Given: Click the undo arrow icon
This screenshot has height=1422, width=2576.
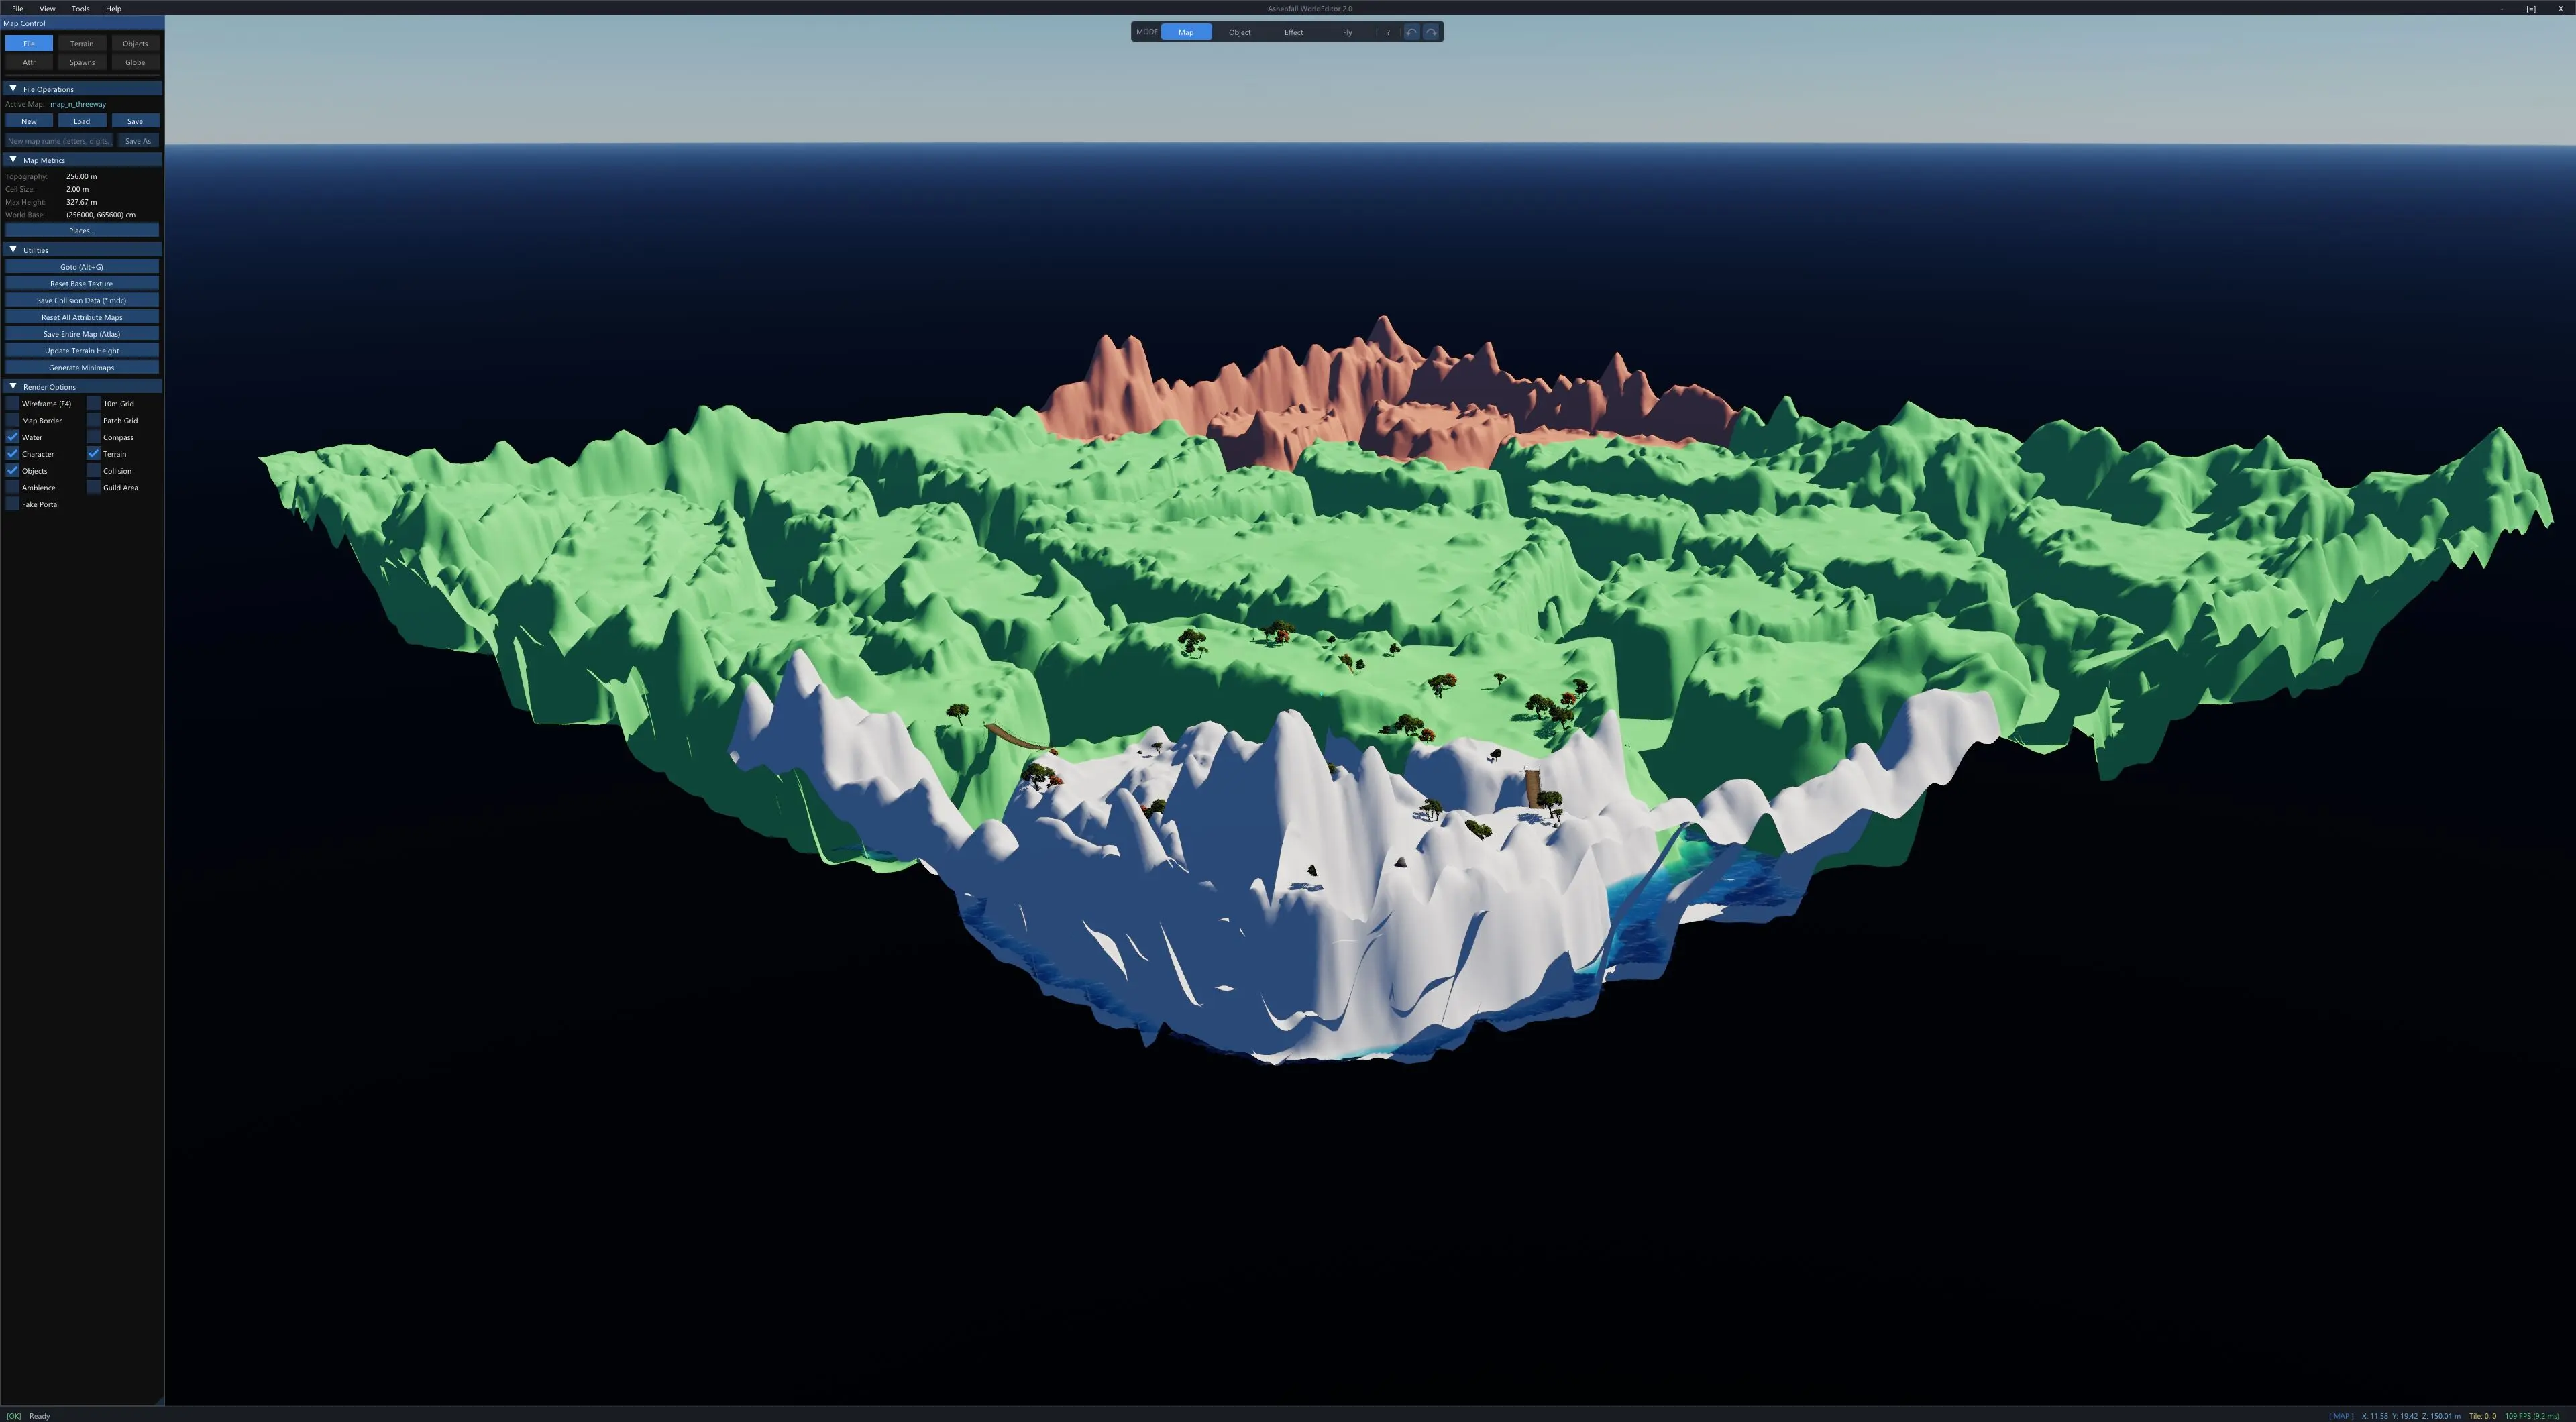Looking at the screenshot, I should [x=1411, y=32].
